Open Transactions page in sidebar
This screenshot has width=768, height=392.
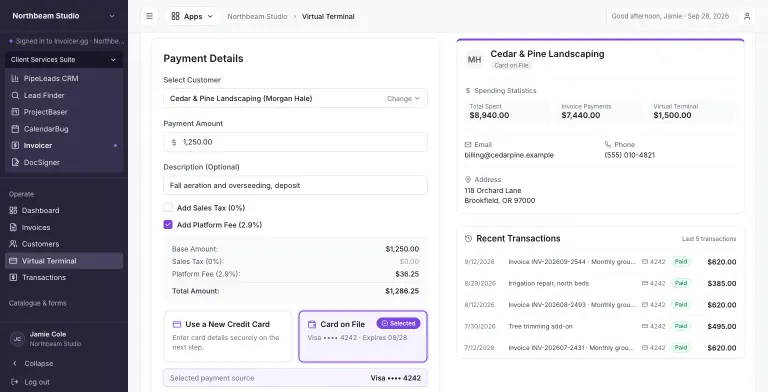(64, 277)
